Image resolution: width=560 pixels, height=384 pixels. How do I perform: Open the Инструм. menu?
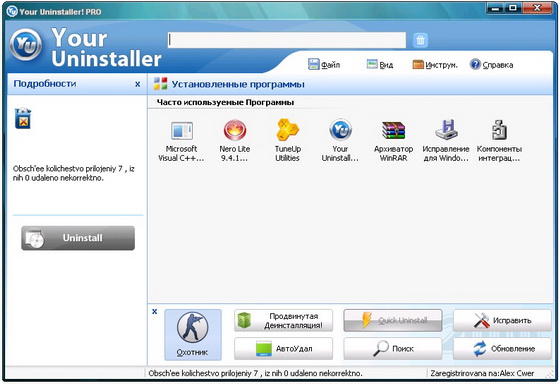pos(435,65)
